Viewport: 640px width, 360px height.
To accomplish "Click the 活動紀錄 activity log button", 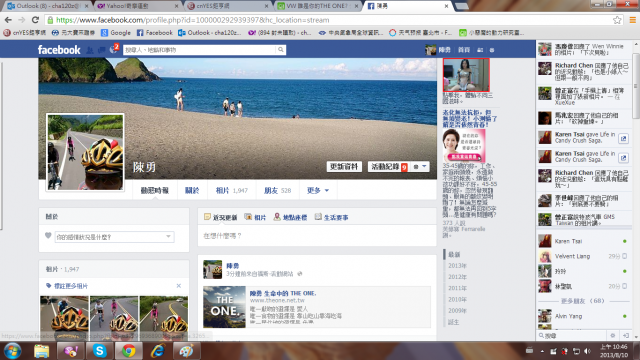I will pos(389,167).
